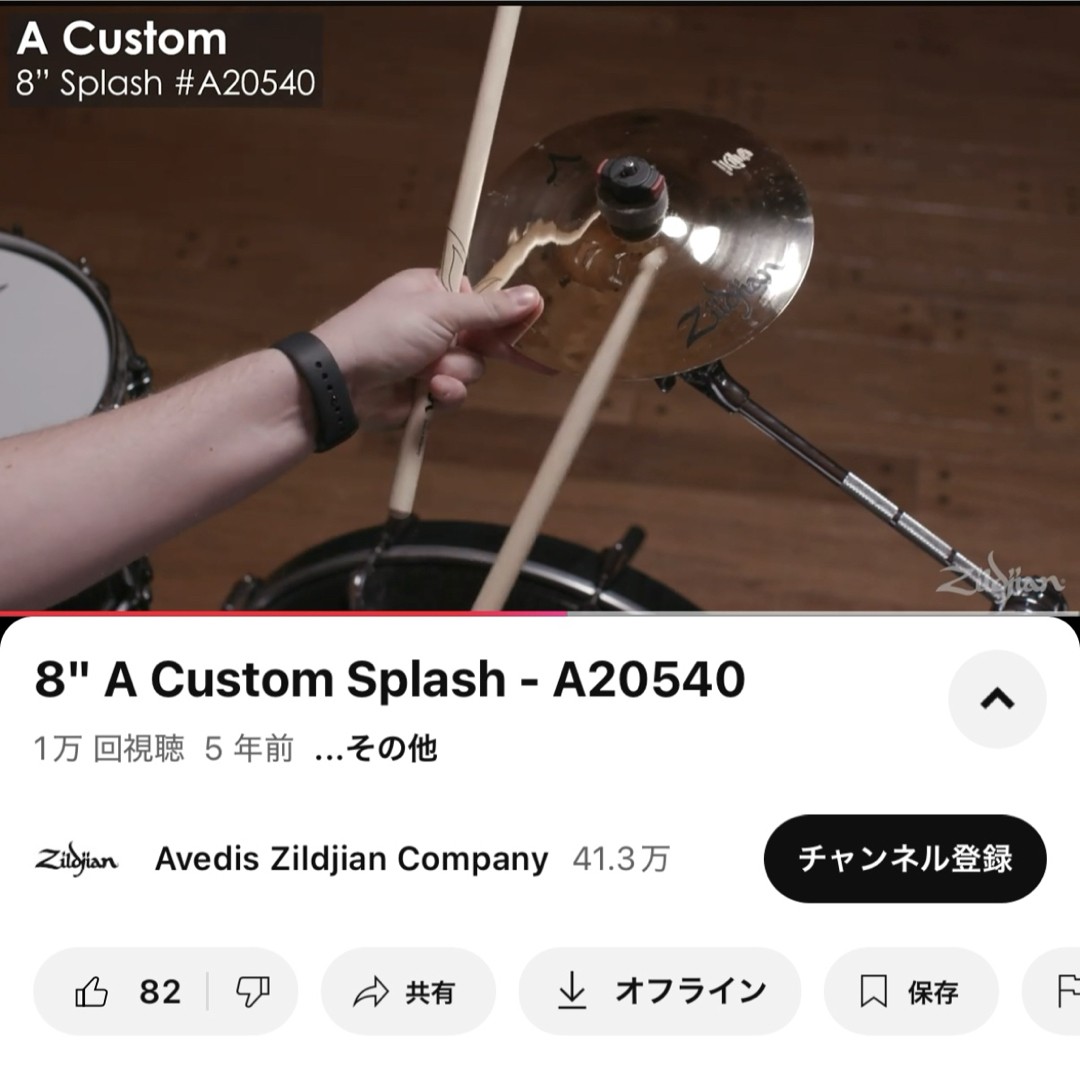The height and width of the screenshot is (1080, 1080).
Task: Tap the partially visible flag icon
Action: pyautogui.click(x=1068, y=992)
